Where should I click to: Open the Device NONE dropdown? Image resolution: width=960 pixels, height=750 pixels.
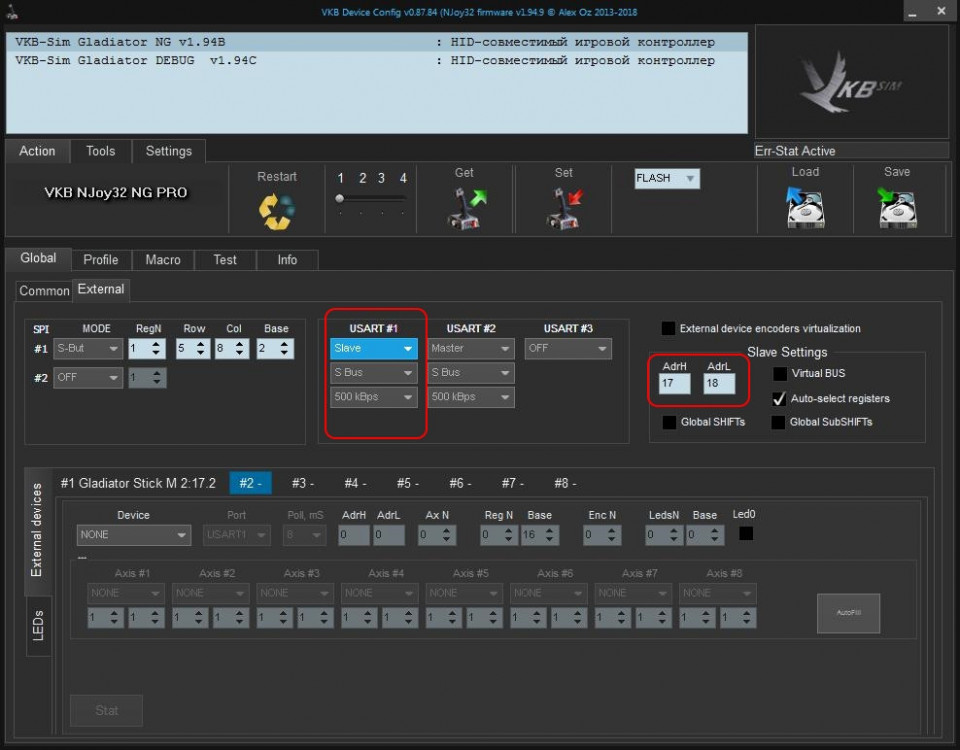[x=133, y=535]
